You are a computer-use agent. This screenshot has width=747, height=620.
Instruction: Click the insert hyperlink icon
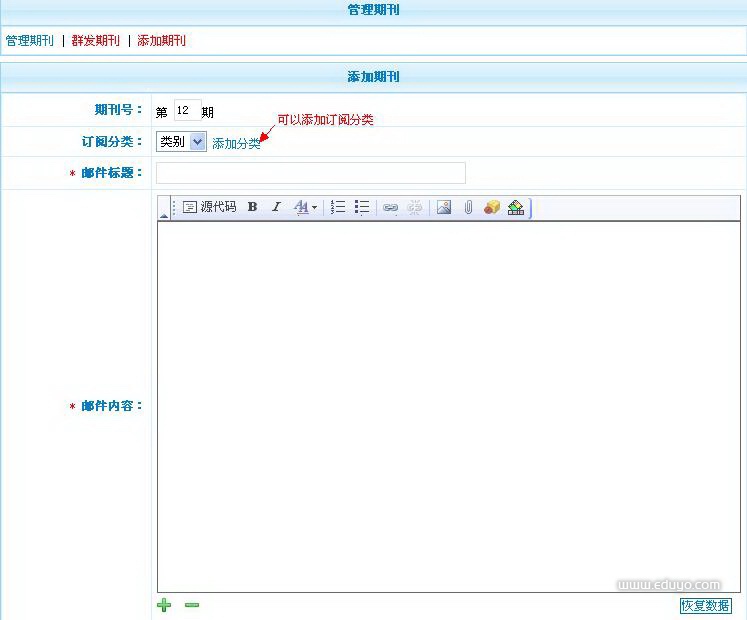pos(391,207)
